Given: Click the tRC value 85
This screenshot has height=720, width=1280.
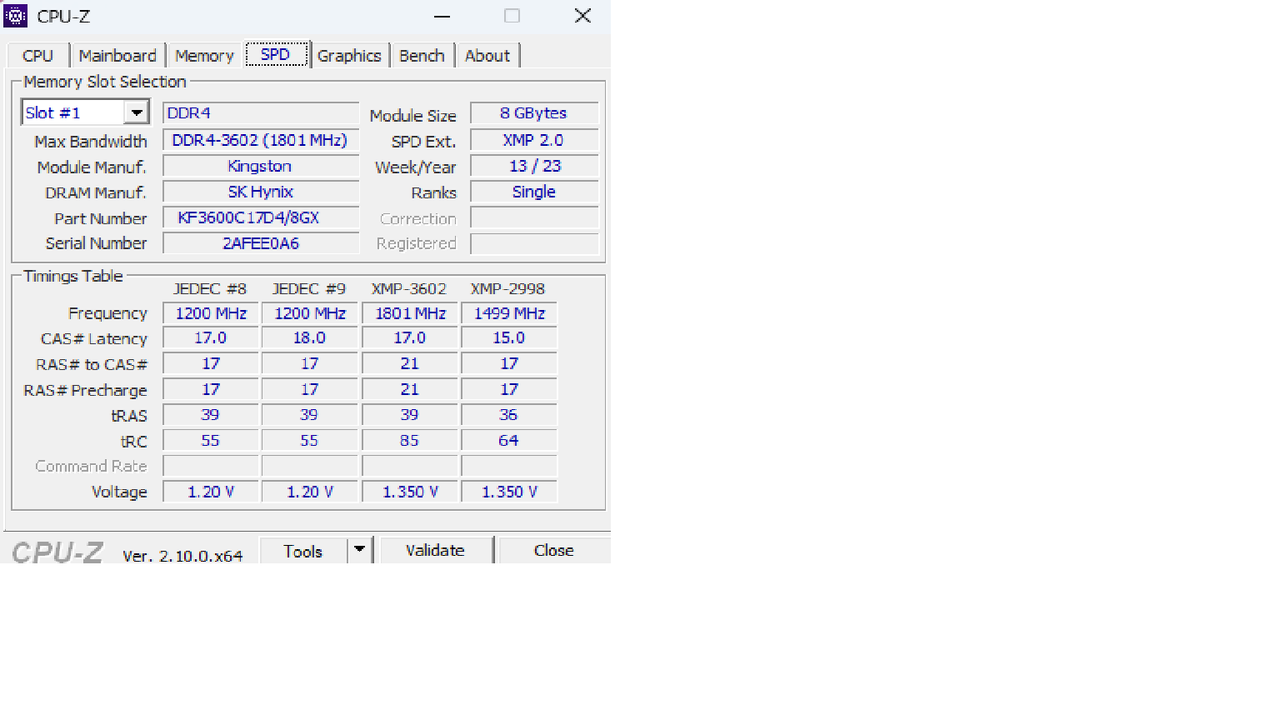Looking at the screenshot, I should [409, 441].
